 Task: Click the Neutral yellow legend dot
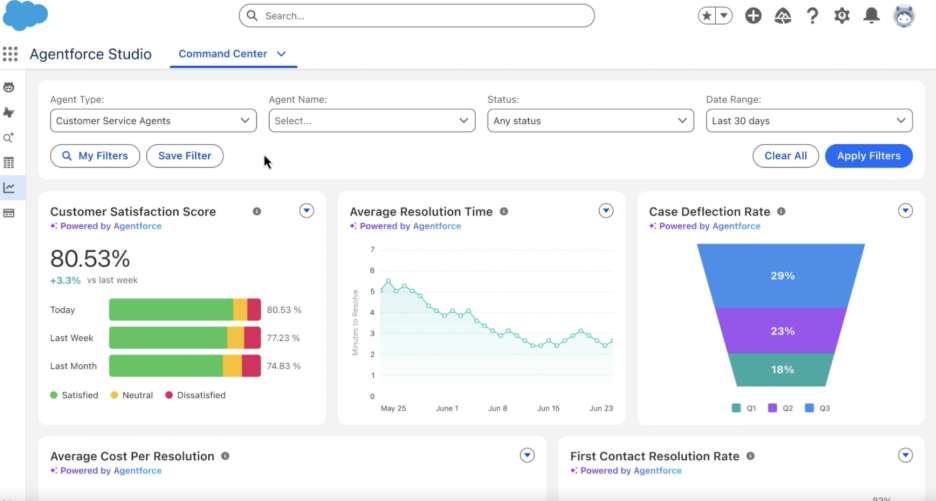114,395
